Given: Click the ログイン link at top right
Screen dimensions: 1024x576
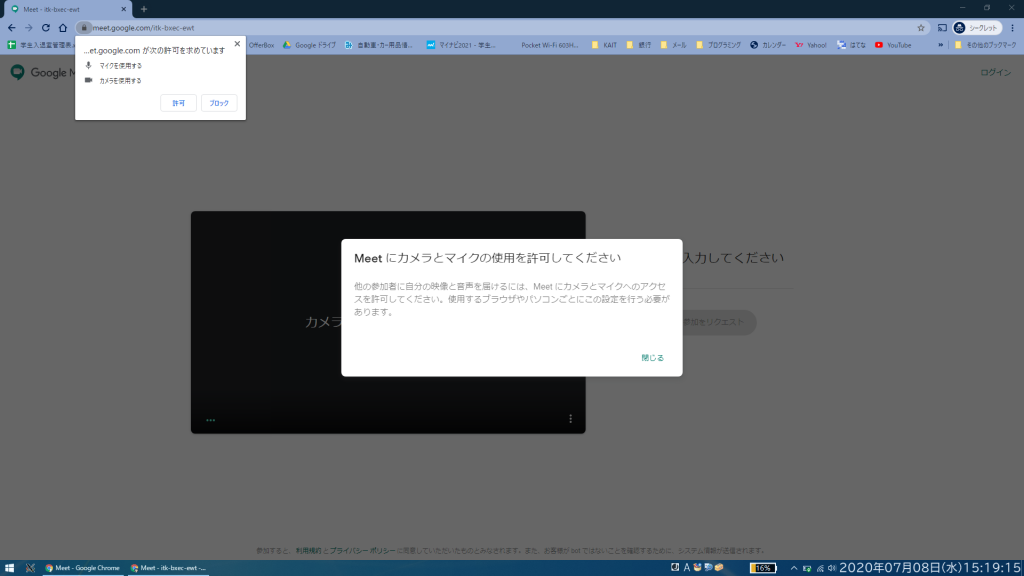Looking at the screenshot, I should (x=995, y=72).
